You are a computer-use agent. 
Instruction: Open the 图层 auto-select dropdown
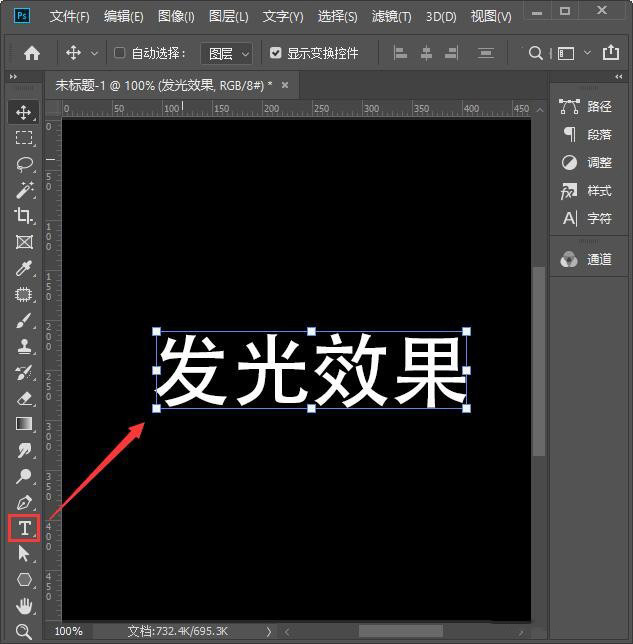point(226,53)
